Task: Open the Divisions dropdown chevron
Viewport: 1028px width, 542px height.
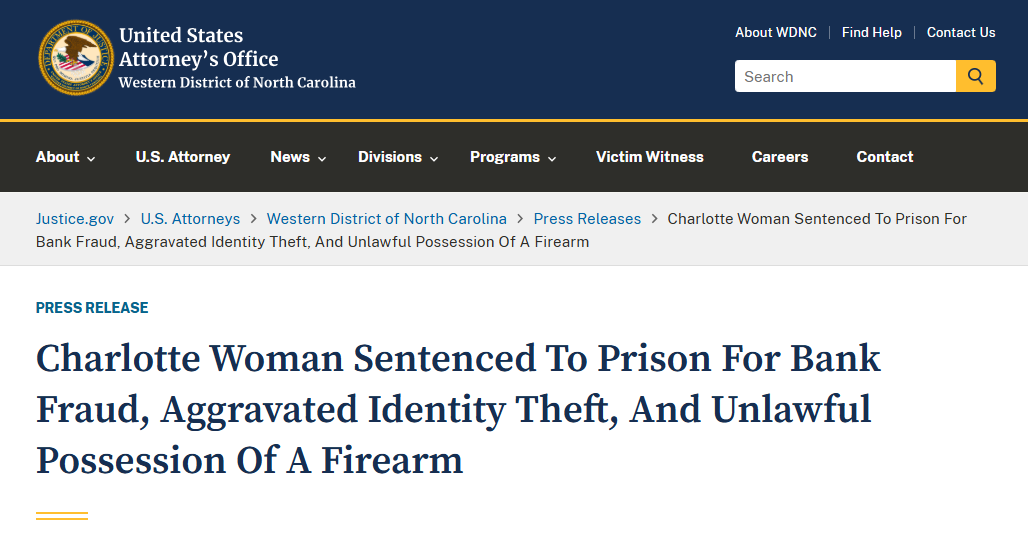Action: click(x=434, y=159)
